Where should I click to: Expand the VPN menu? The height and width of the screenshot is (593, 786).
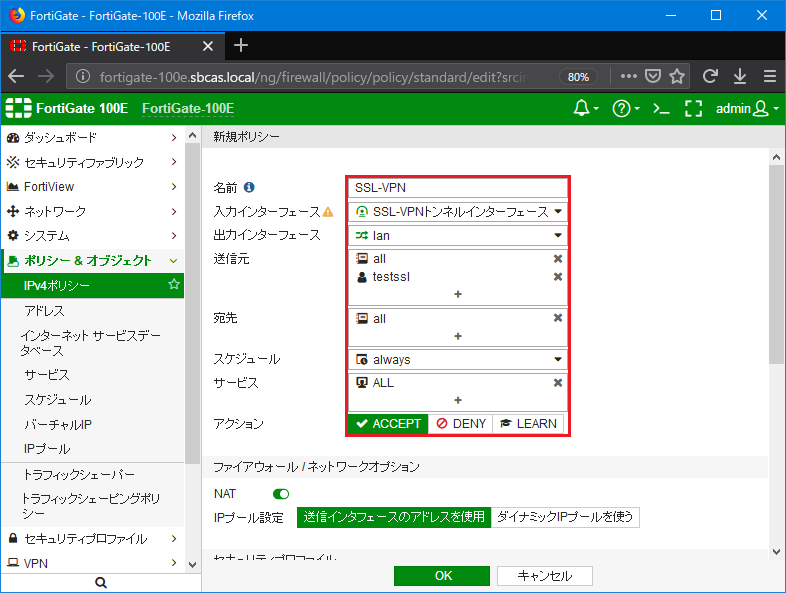[92, 563]
